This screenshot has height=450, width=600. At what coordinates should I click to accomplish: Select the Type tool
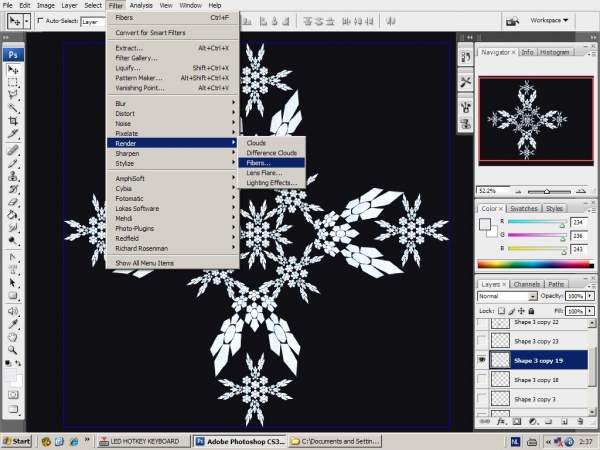[13, 270]
